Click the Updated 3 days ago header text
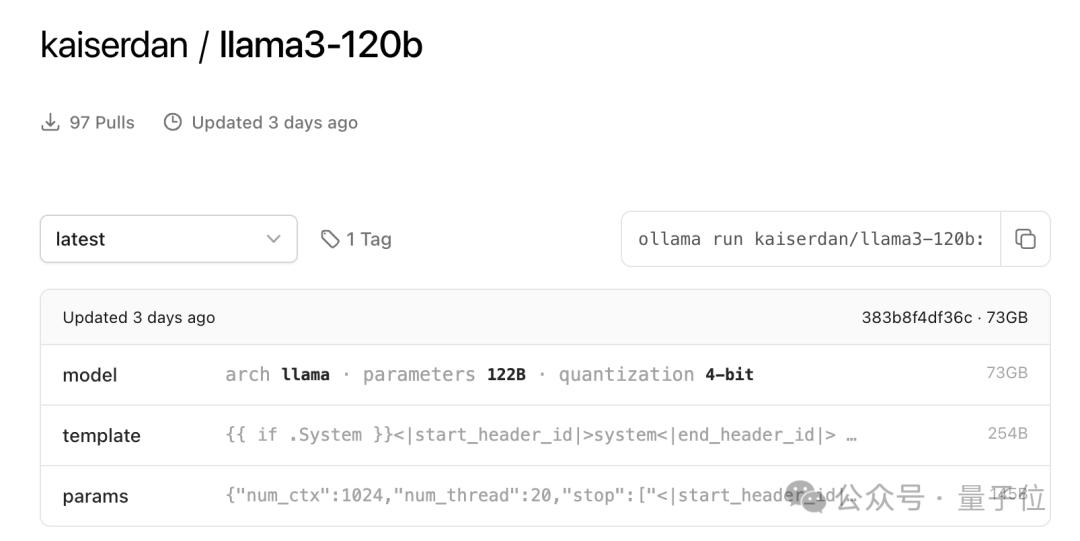Screen dimensions: 1080x541 pos(139,318)
